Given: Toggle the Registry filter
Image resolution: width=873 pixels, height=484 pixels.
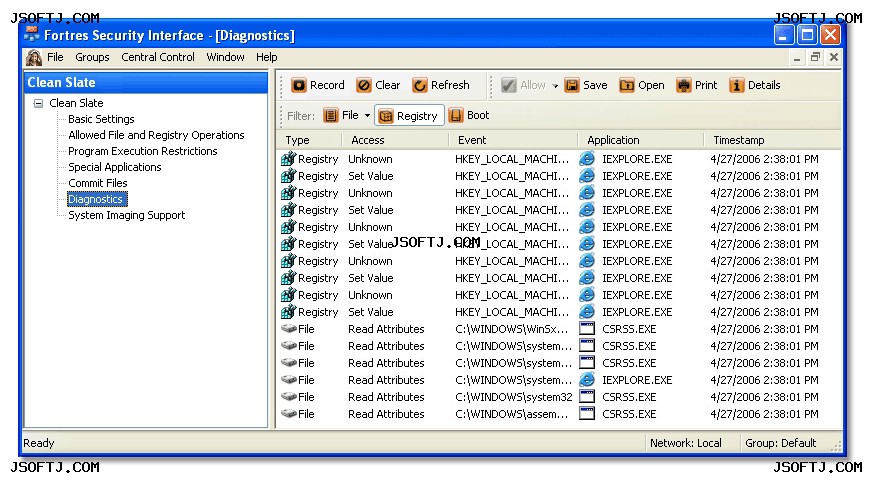Looking at the screenshot, I should click(409, 115).
